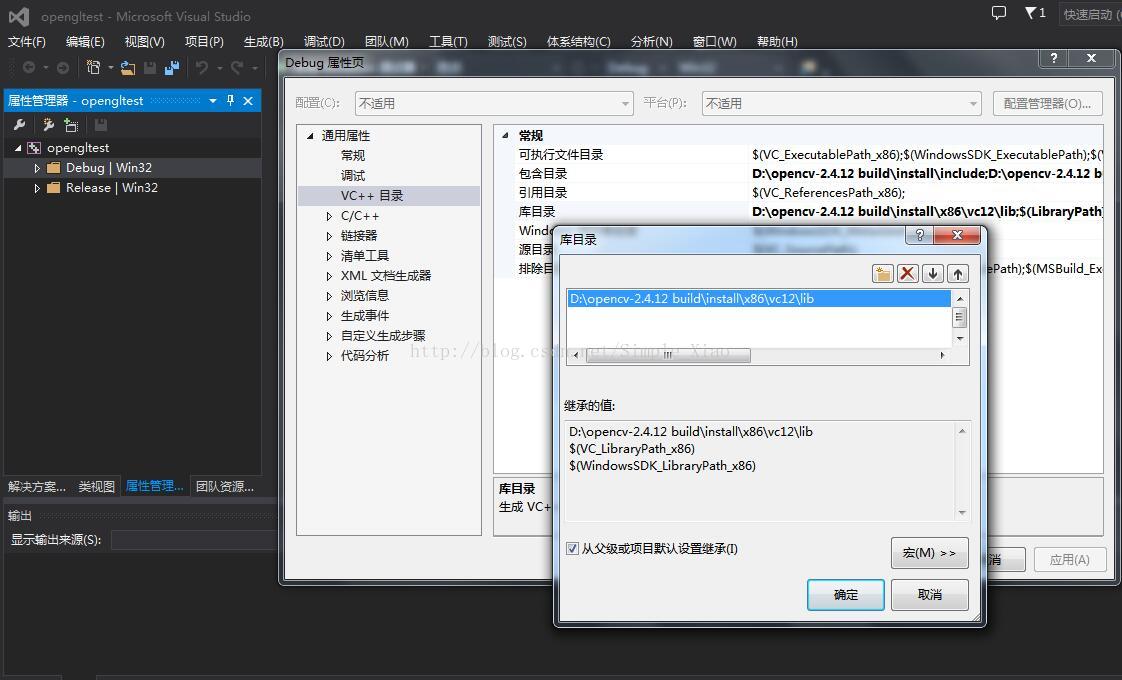This screenshot has height=680, width=1122.
Task: Click the navigate backward icon in main toolbar
Action: click(29, 67)
